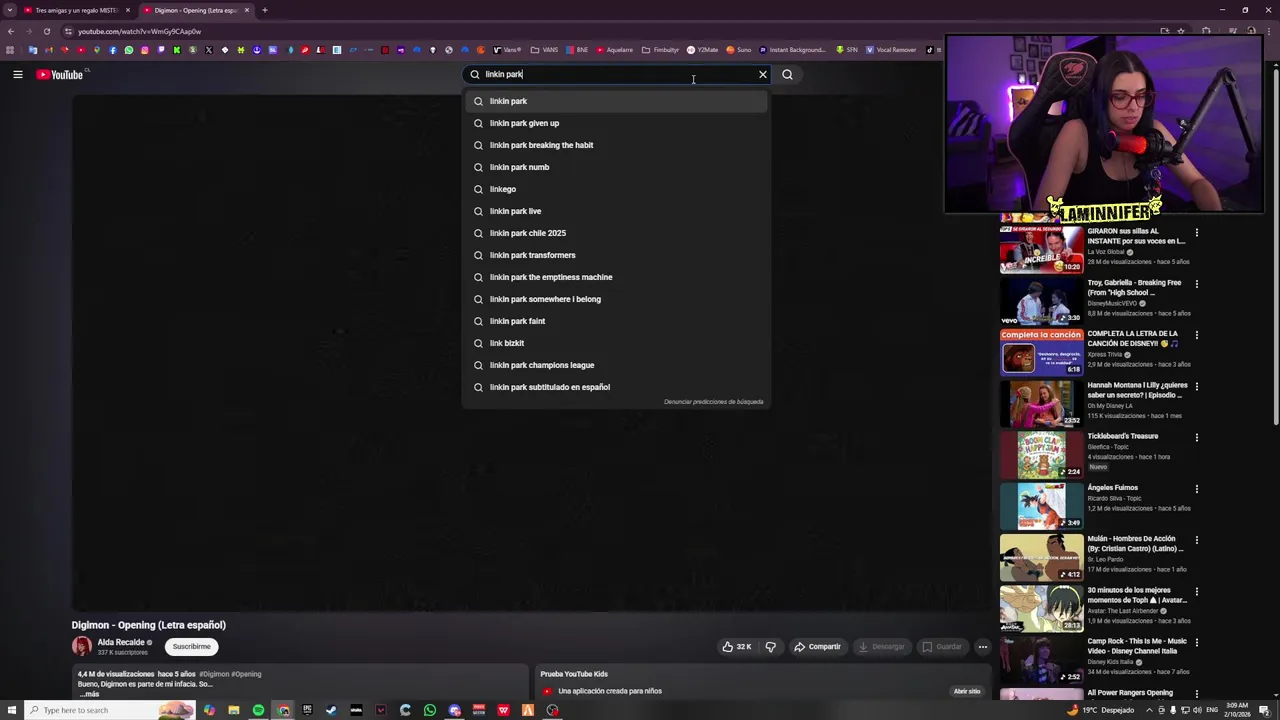
Task: Open Steam from the taskbar
Action: (x=331, y=710)
